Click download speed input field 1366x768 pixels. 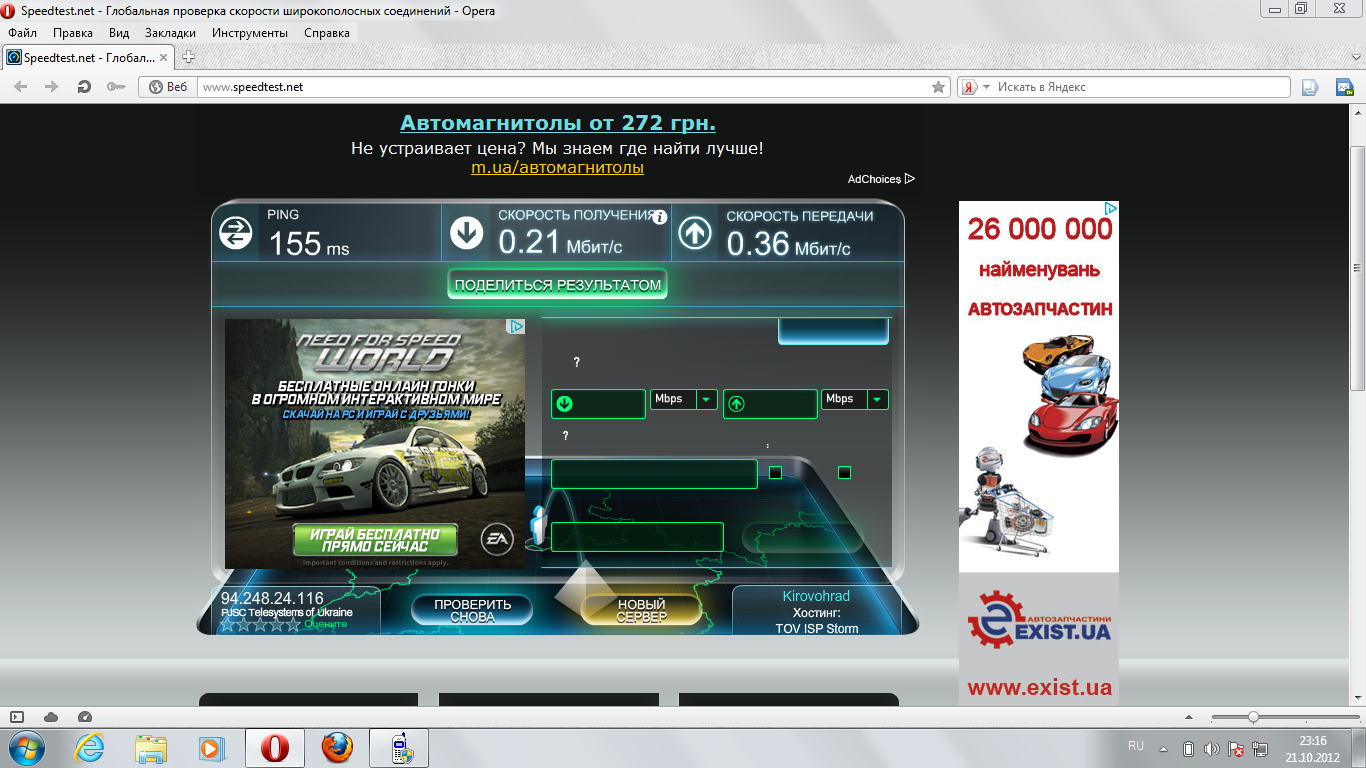598,404
